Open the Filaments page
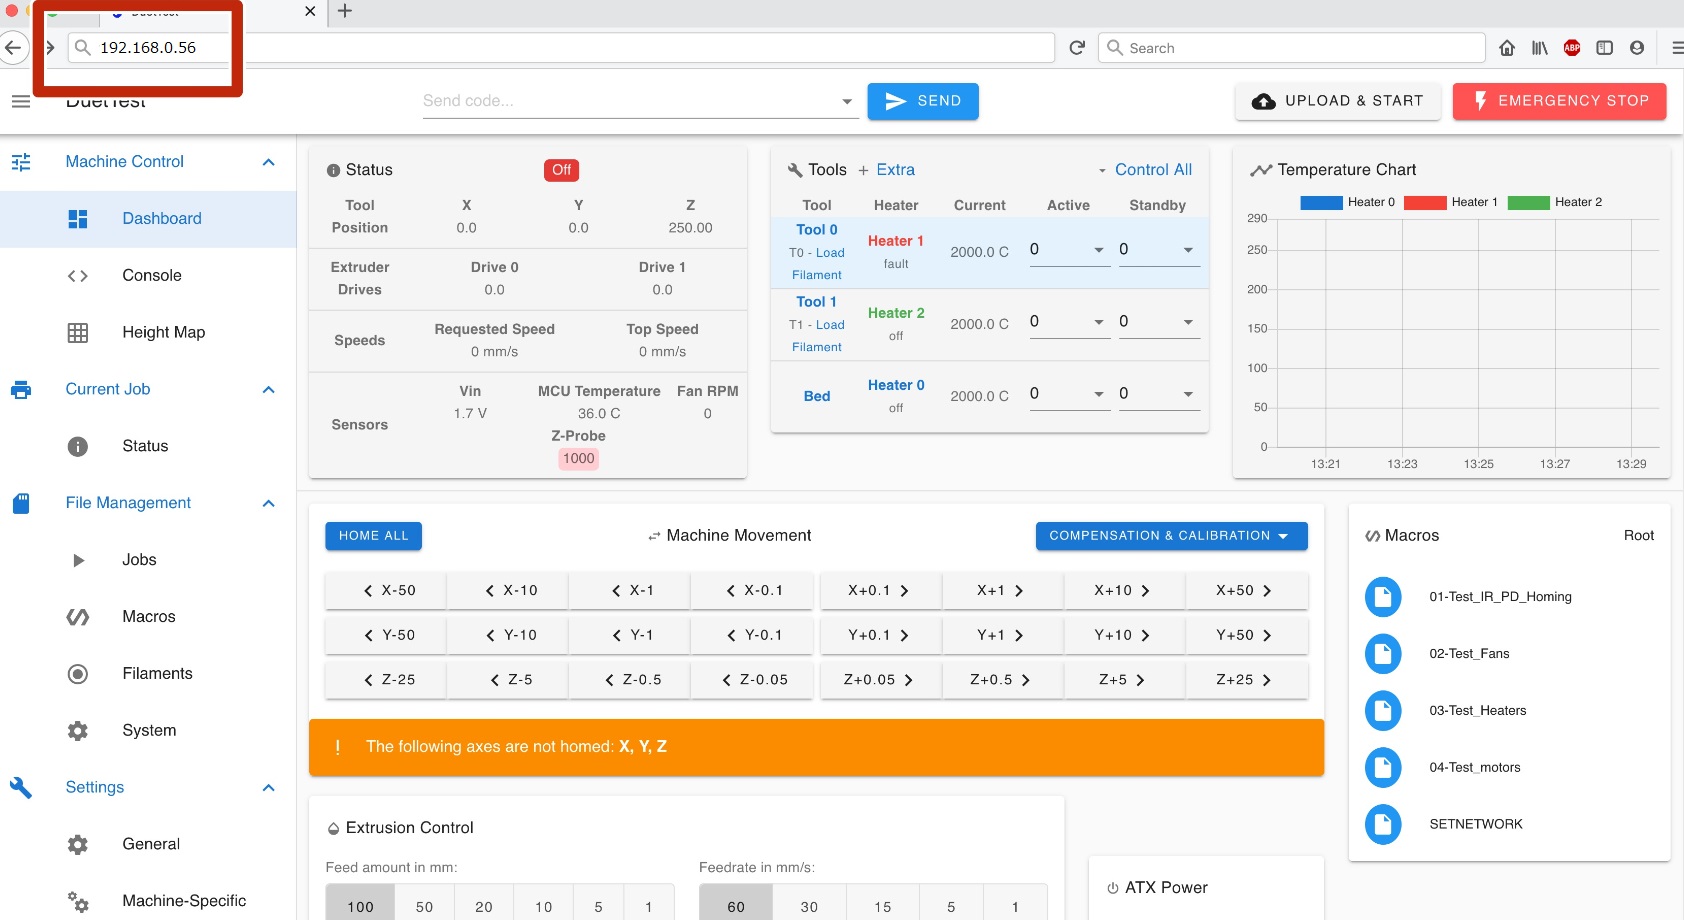Screen dimensions: 1684x920 148,674
